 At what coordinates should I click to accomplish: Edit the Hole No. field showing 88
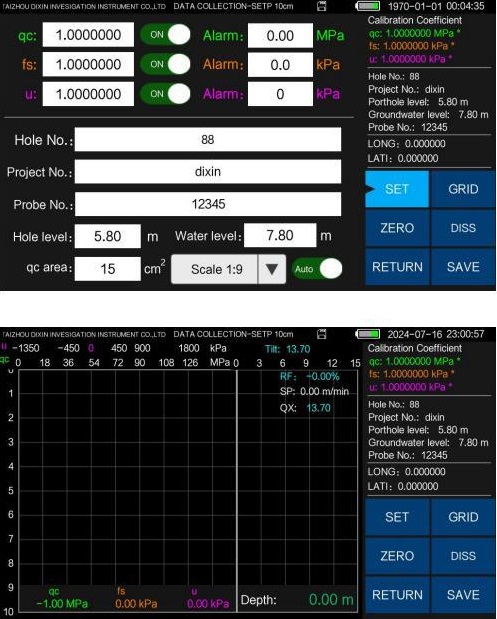tap(208, 139)
